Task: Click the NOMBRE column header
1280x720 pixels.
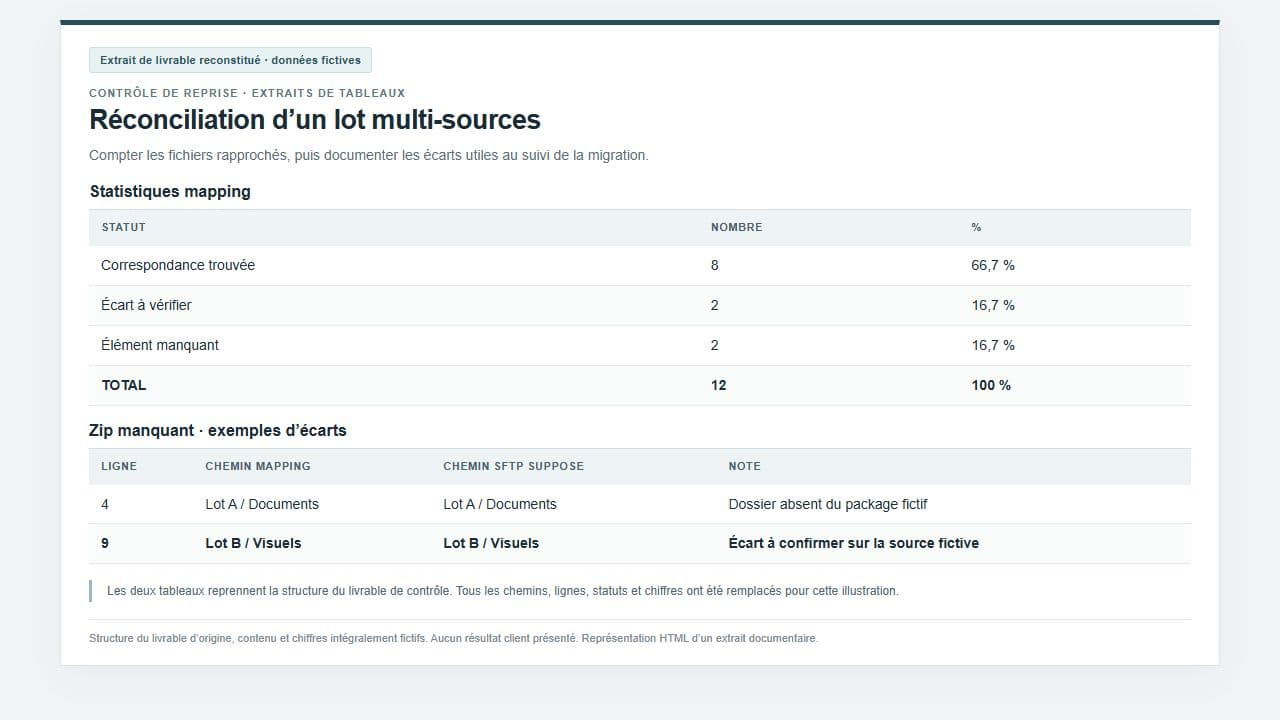Action: [x=737, y=227]
